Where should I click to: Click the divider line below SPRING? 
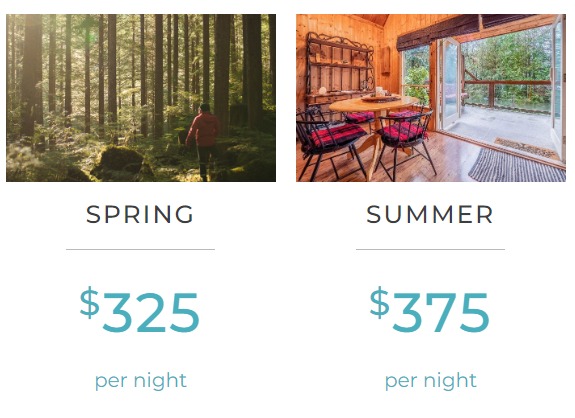tap(140, 249)
